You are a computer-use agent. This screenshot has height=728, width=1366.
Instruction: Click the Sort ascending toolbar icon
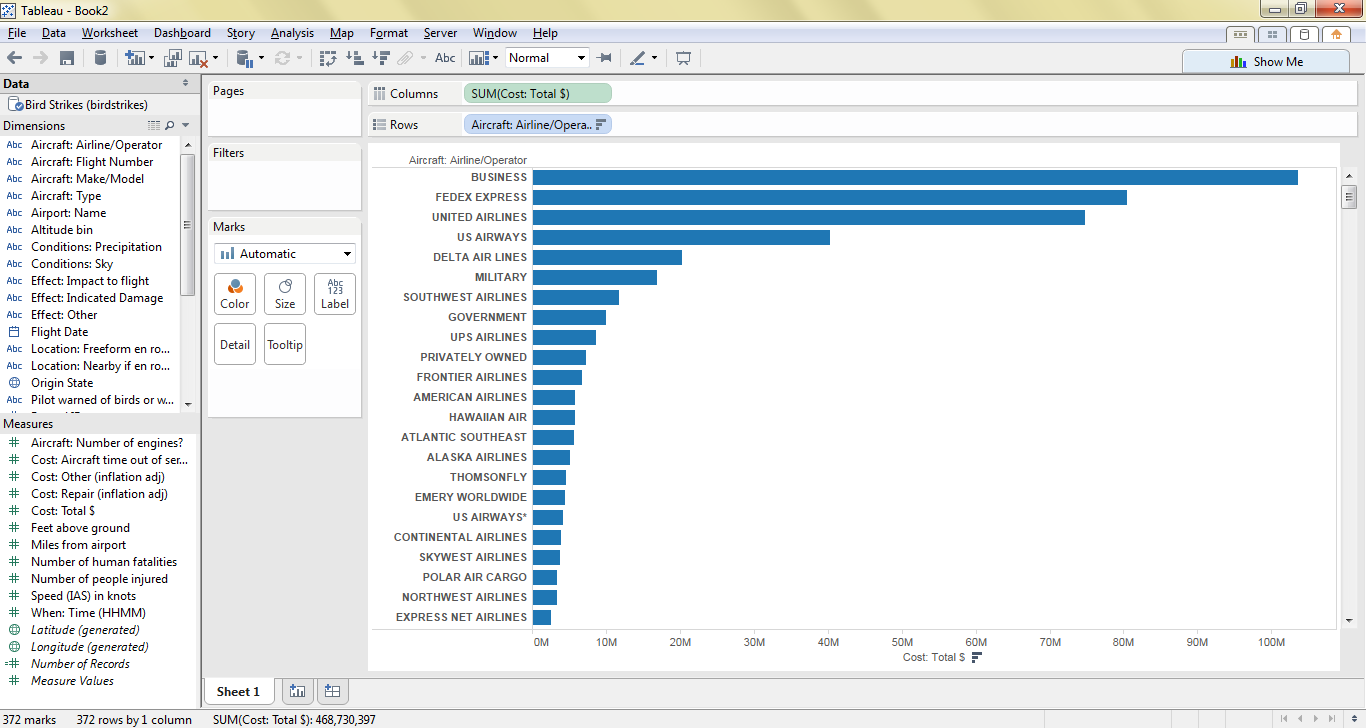point(354,58)
